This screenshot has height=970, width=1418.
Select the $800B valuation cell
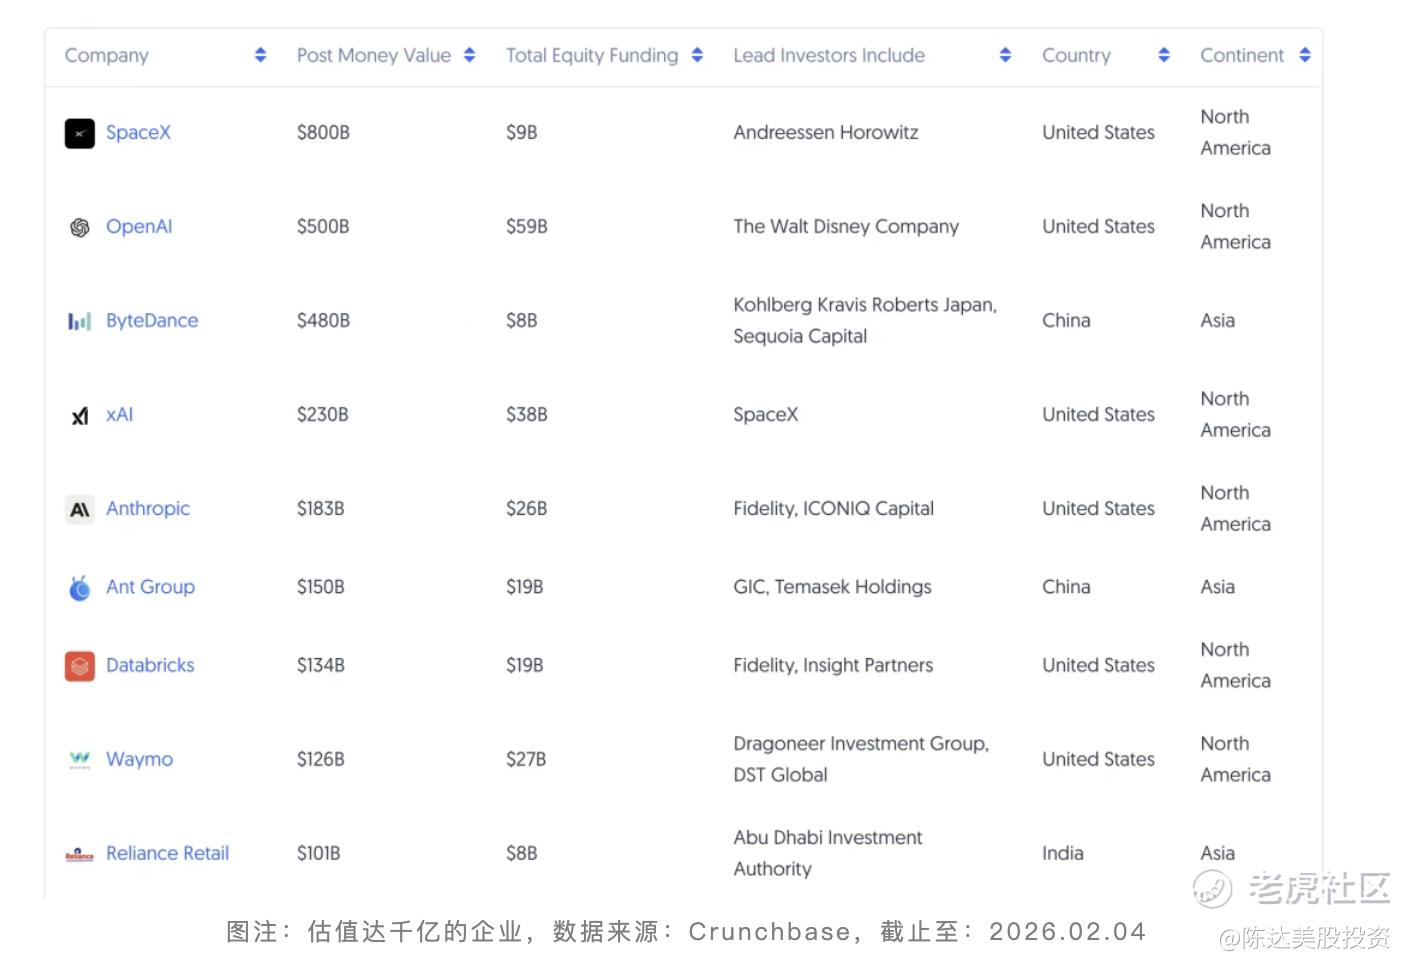click(x=323, y=132)
